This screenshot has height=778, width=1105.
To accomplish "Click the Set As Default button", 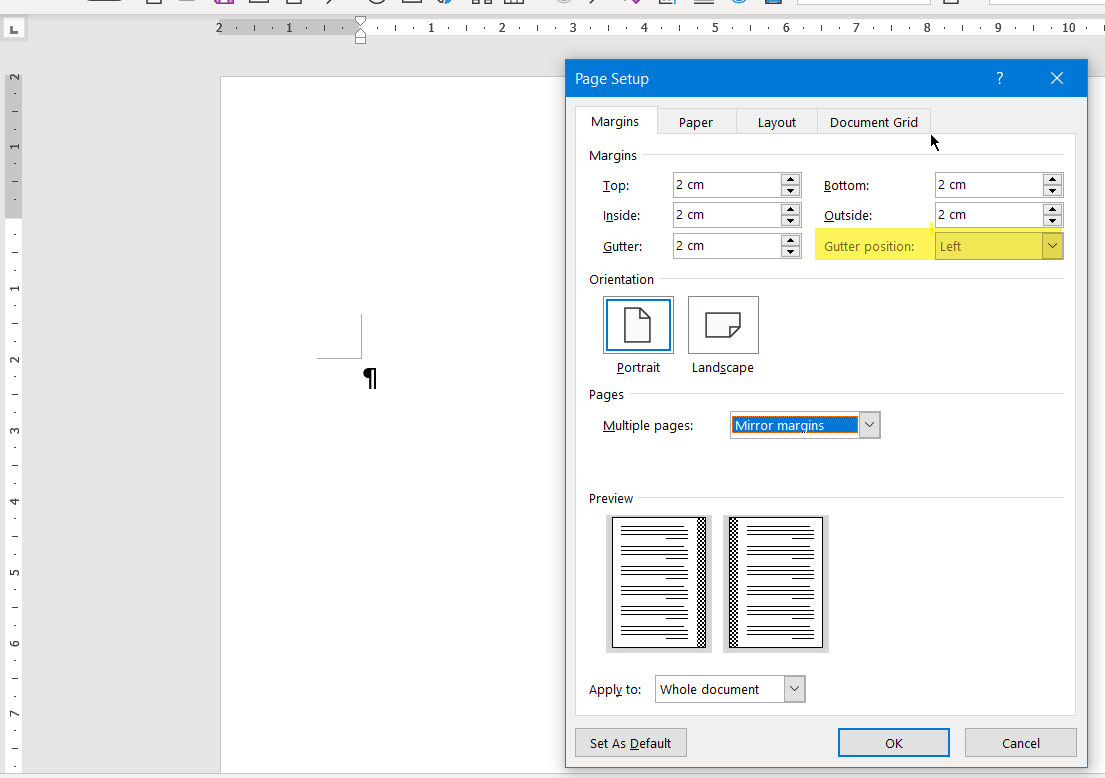I will 631,743.
